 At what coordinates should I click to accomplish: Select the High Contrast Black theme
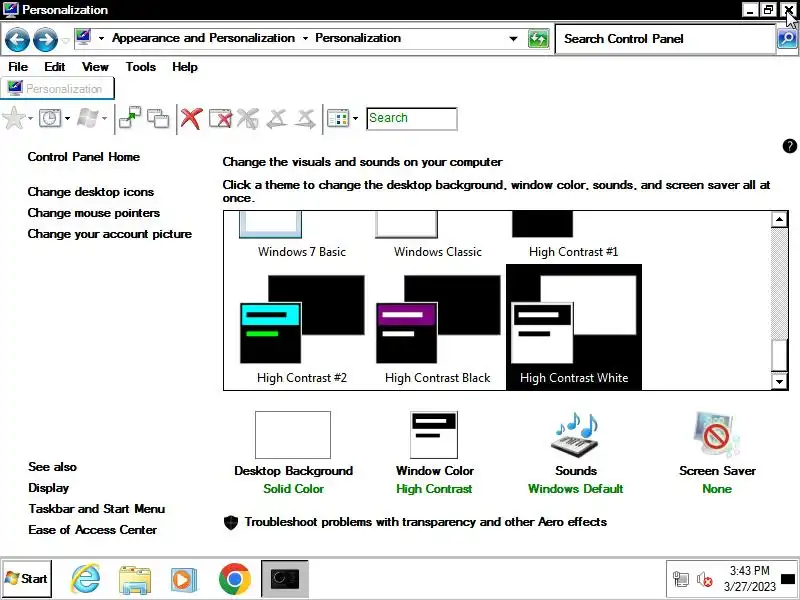pyautogui.click(x=438, y=328)
